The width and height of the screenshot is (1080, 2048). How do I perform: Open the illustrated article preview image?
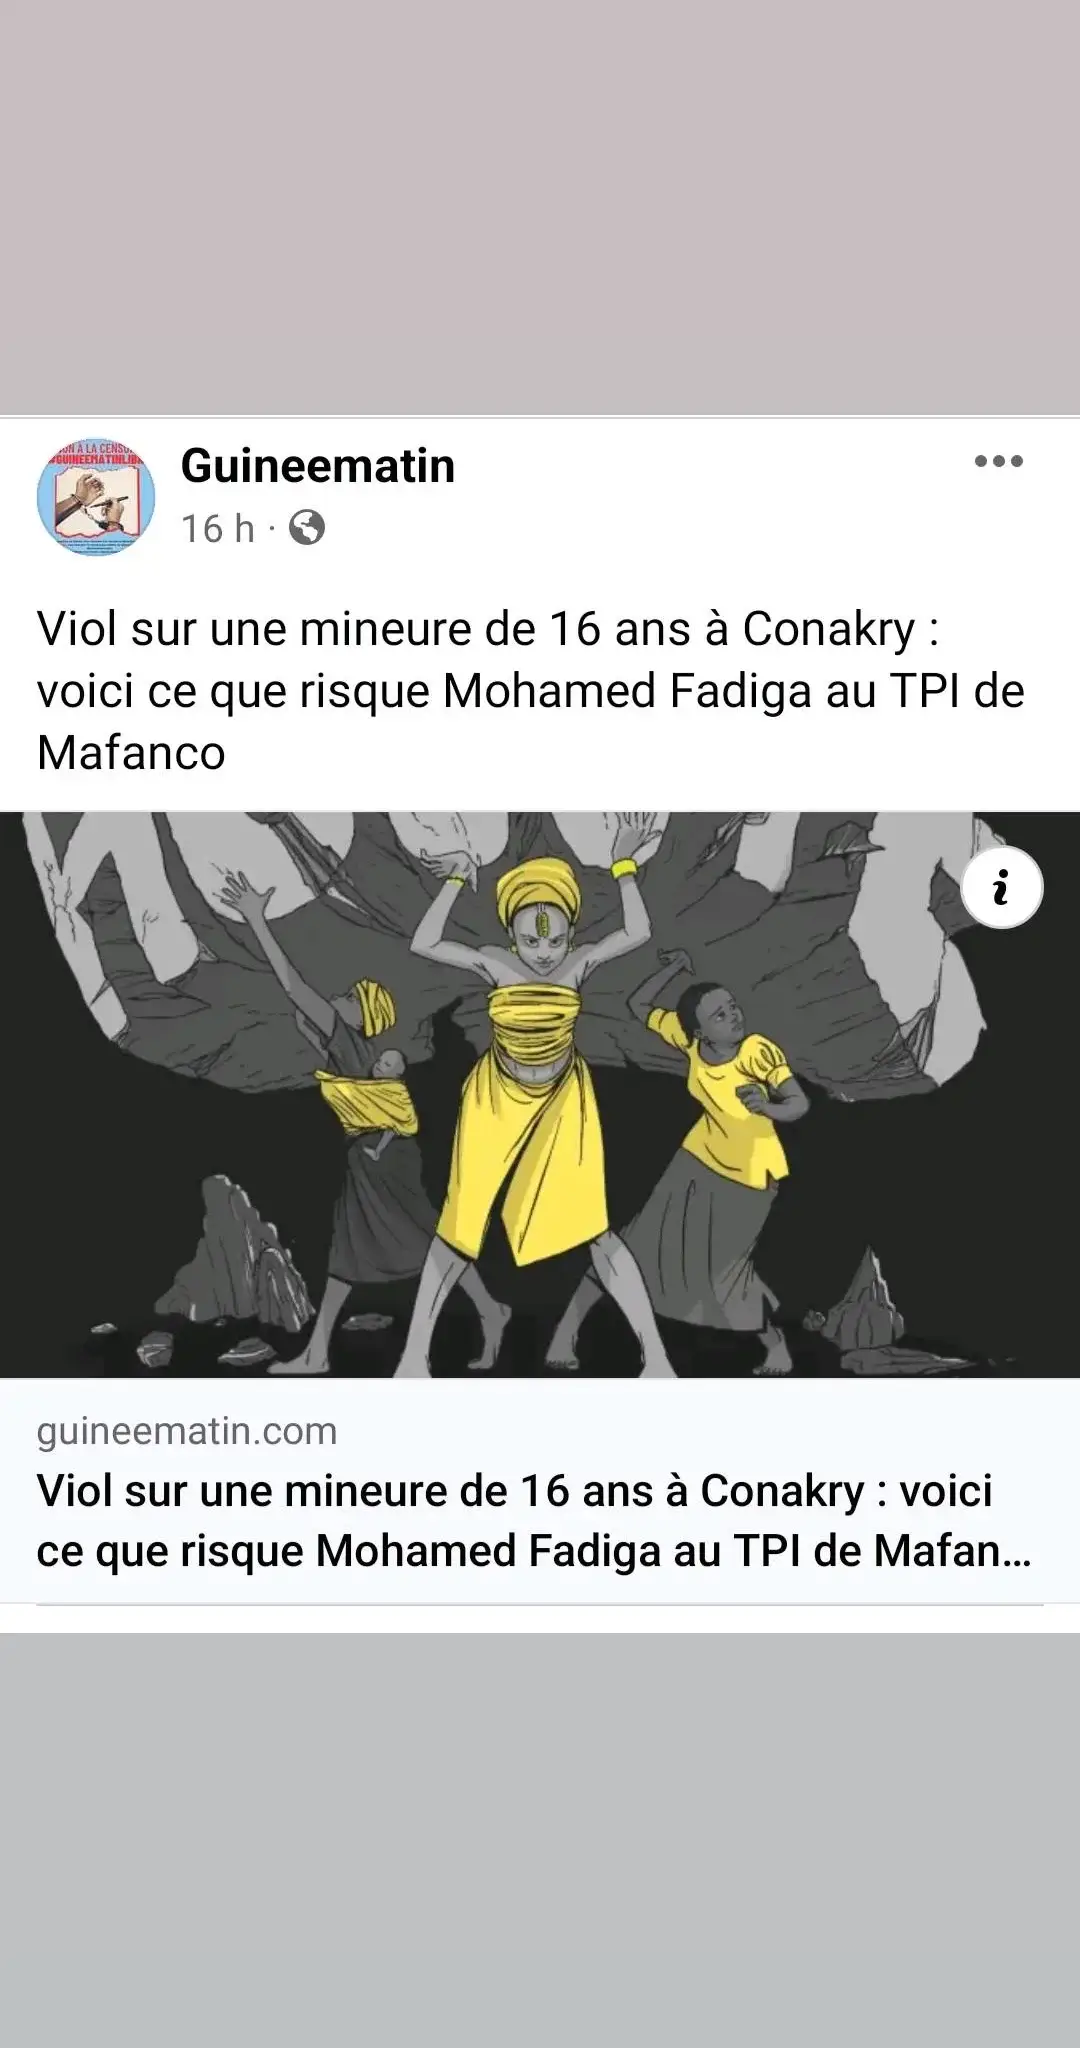coord(540,1095)
